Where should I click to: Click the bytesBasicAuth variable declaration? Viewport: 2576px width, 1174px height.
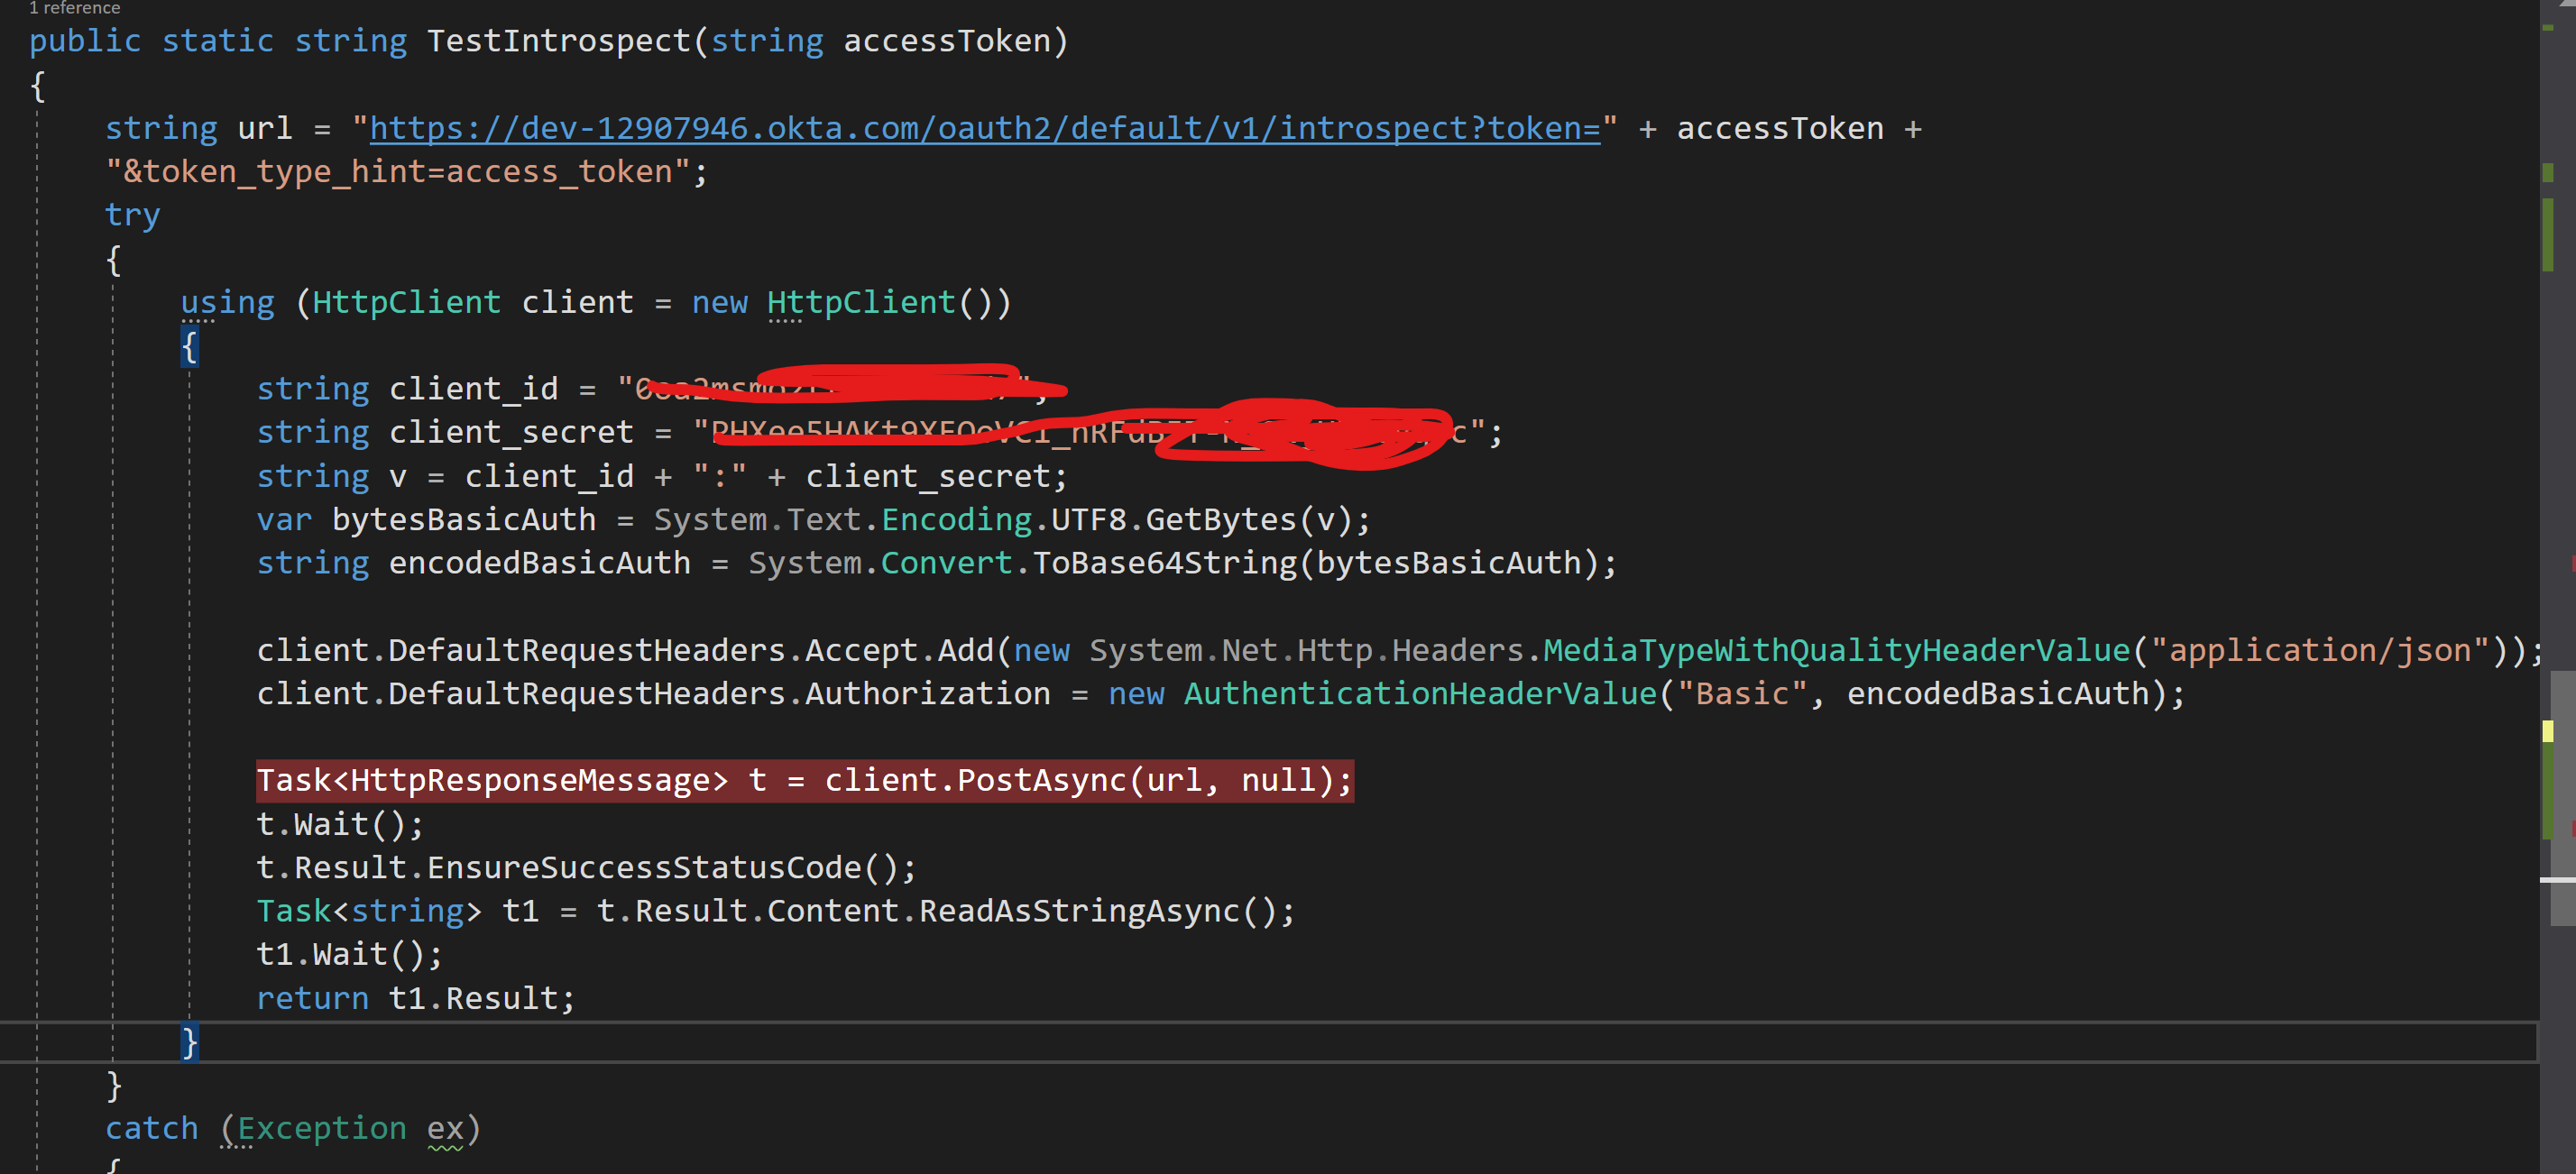(463, 520)
